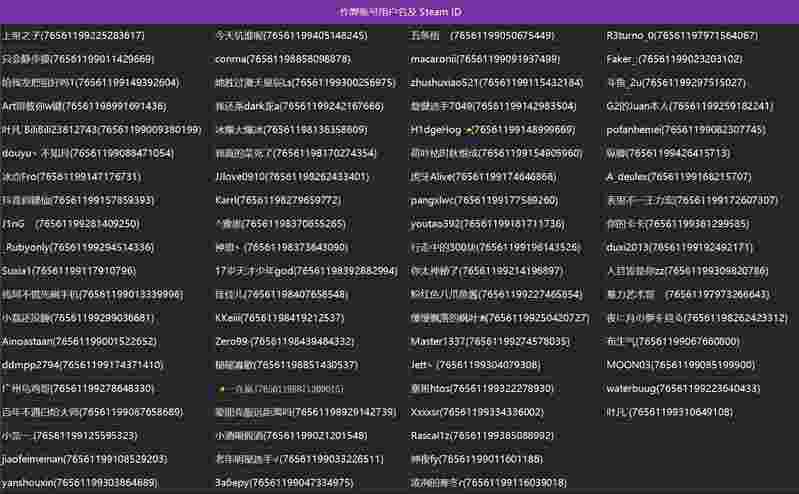The image size is (799, 494).
Task: Click the dimmed entry with yellow star icon
Action: (279, 389)
